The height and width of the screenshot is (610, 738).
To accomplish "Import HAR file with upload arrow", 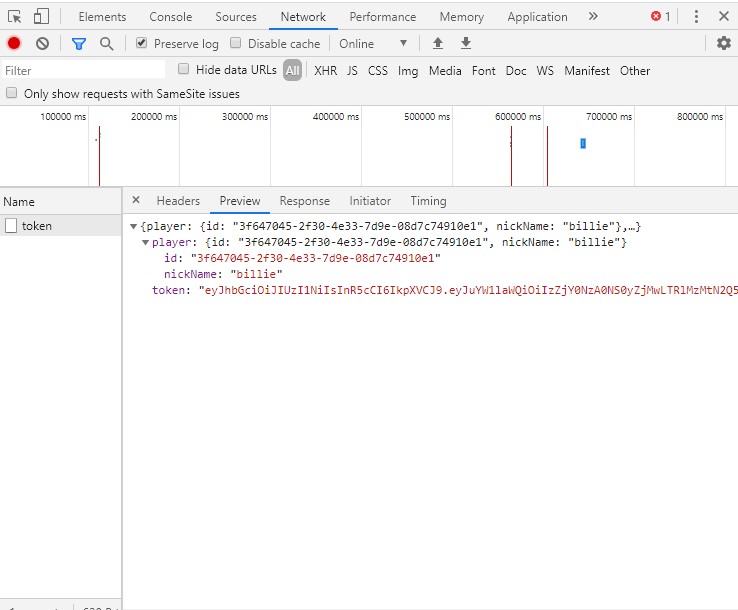I will coord(438,43).
